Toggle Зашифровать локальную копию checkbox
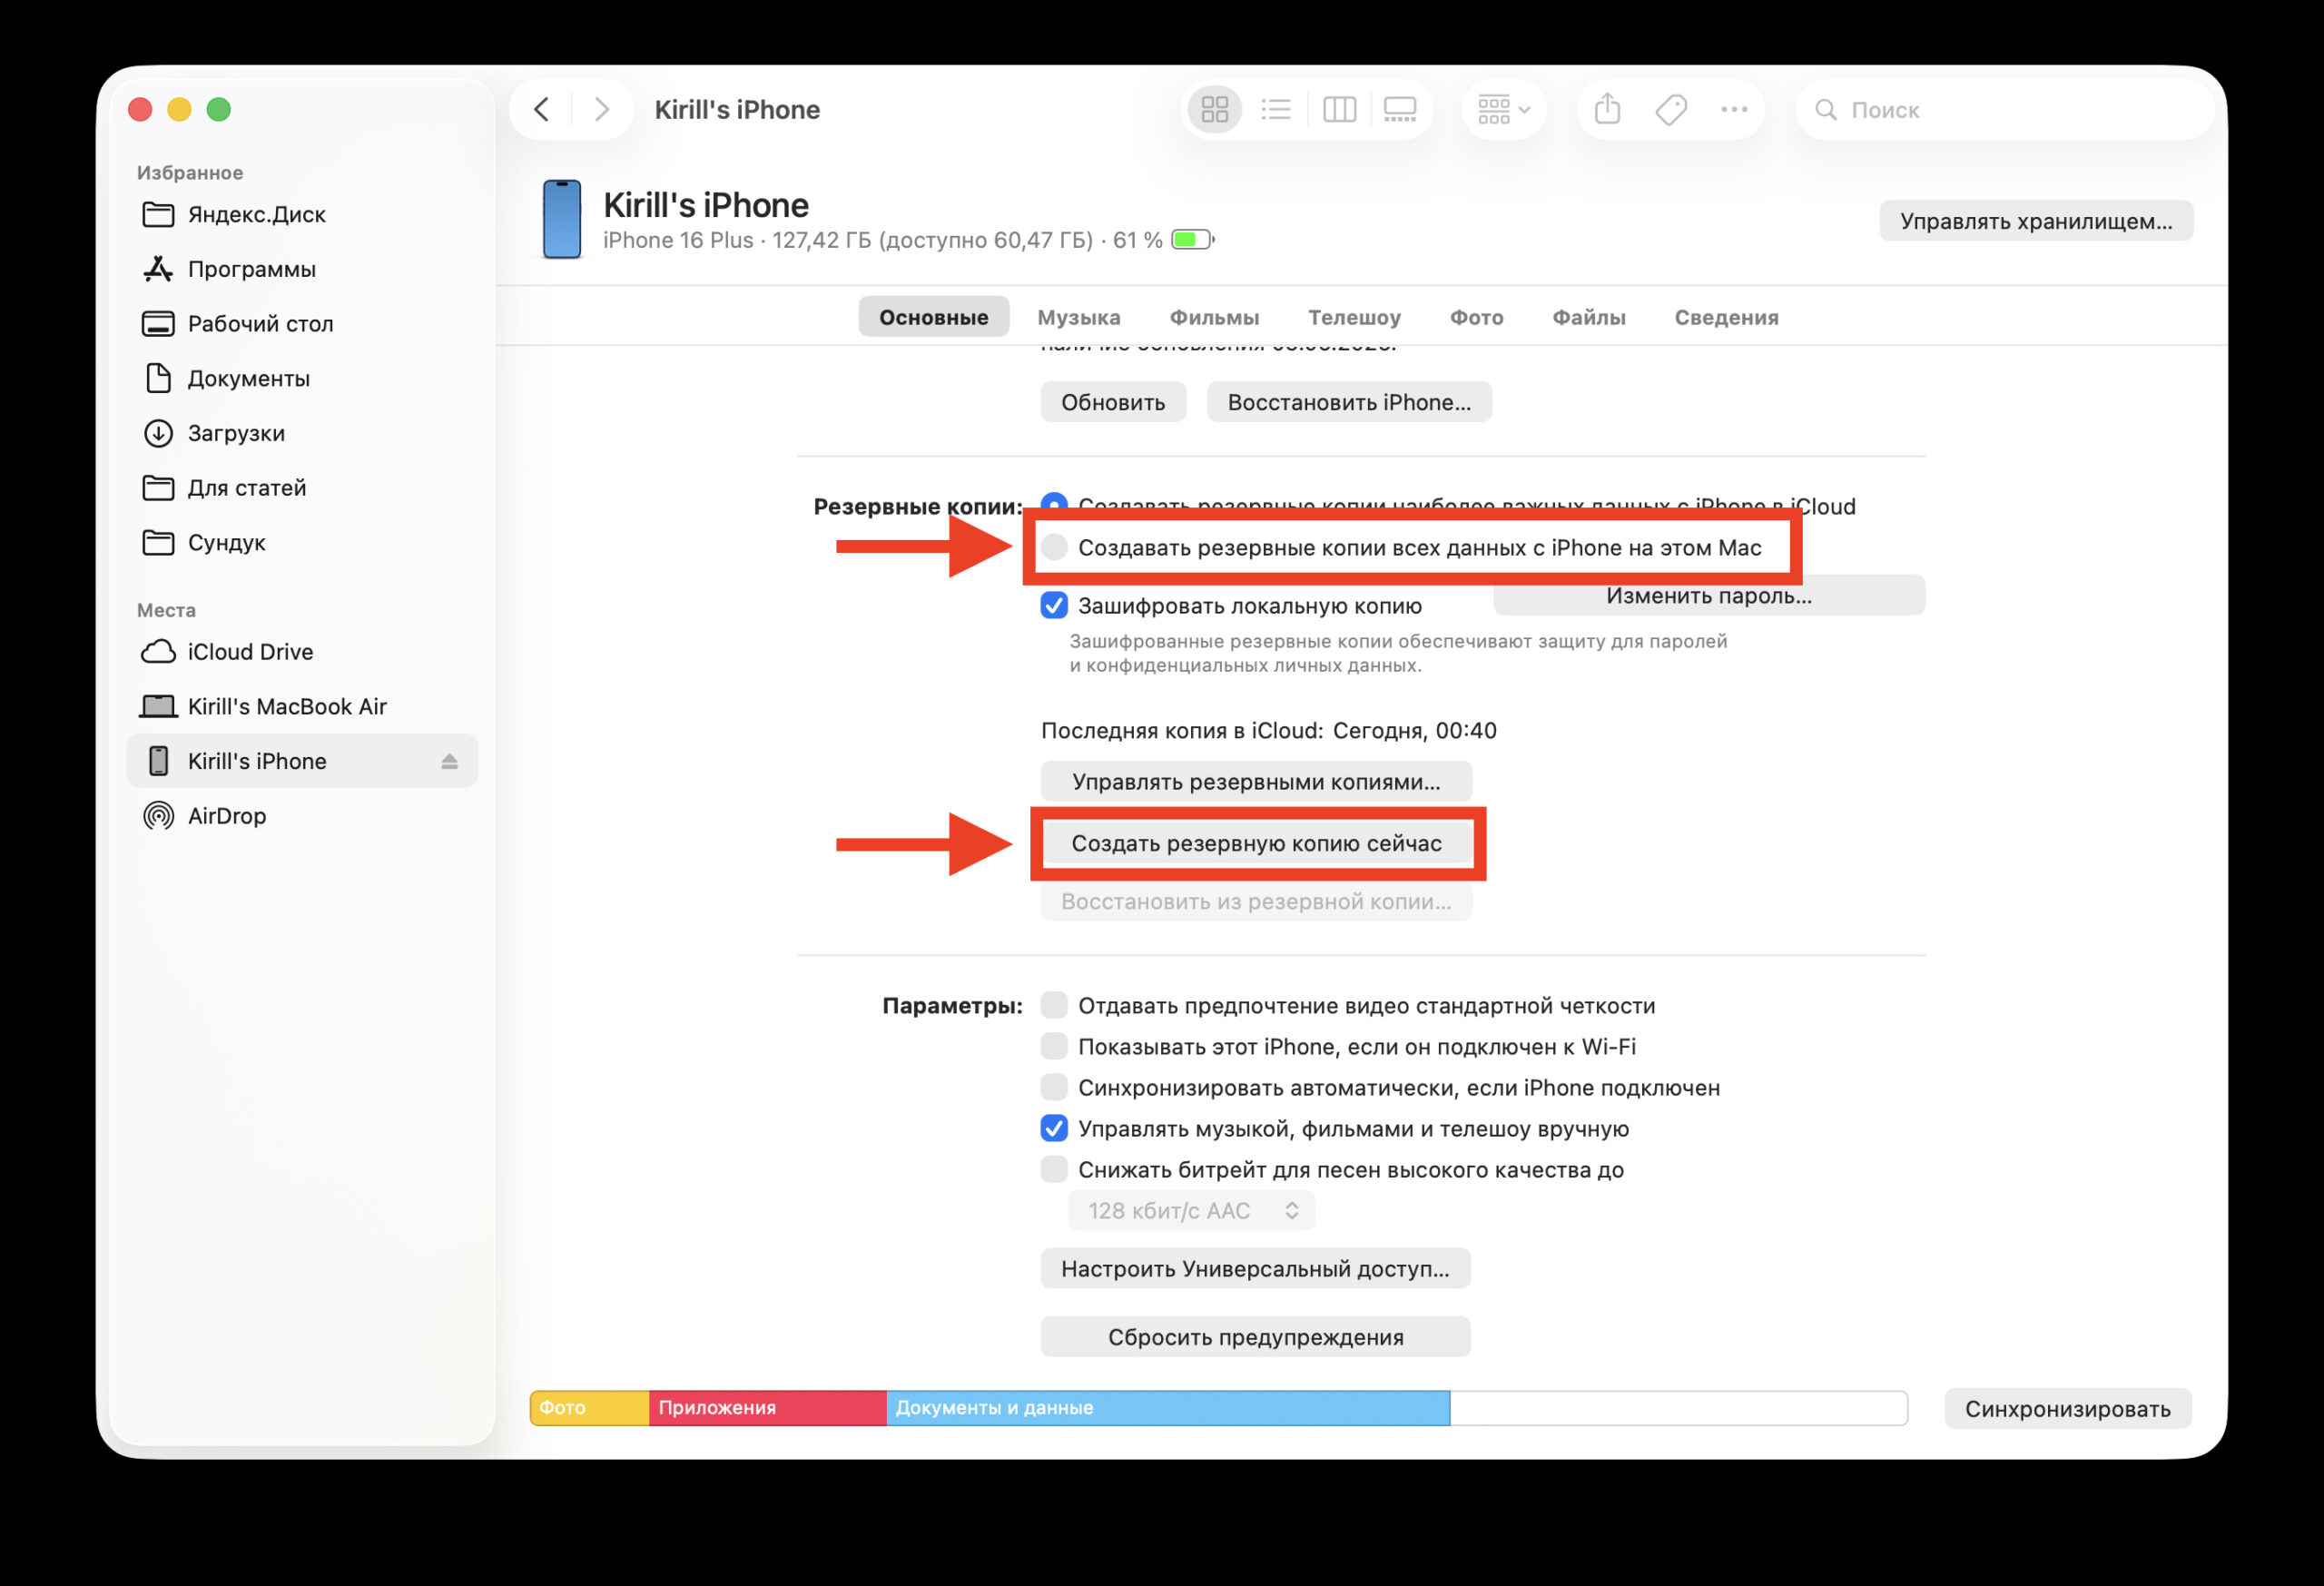Viewport: 2324px width, 1586px height. click(x=1054, y=605)
